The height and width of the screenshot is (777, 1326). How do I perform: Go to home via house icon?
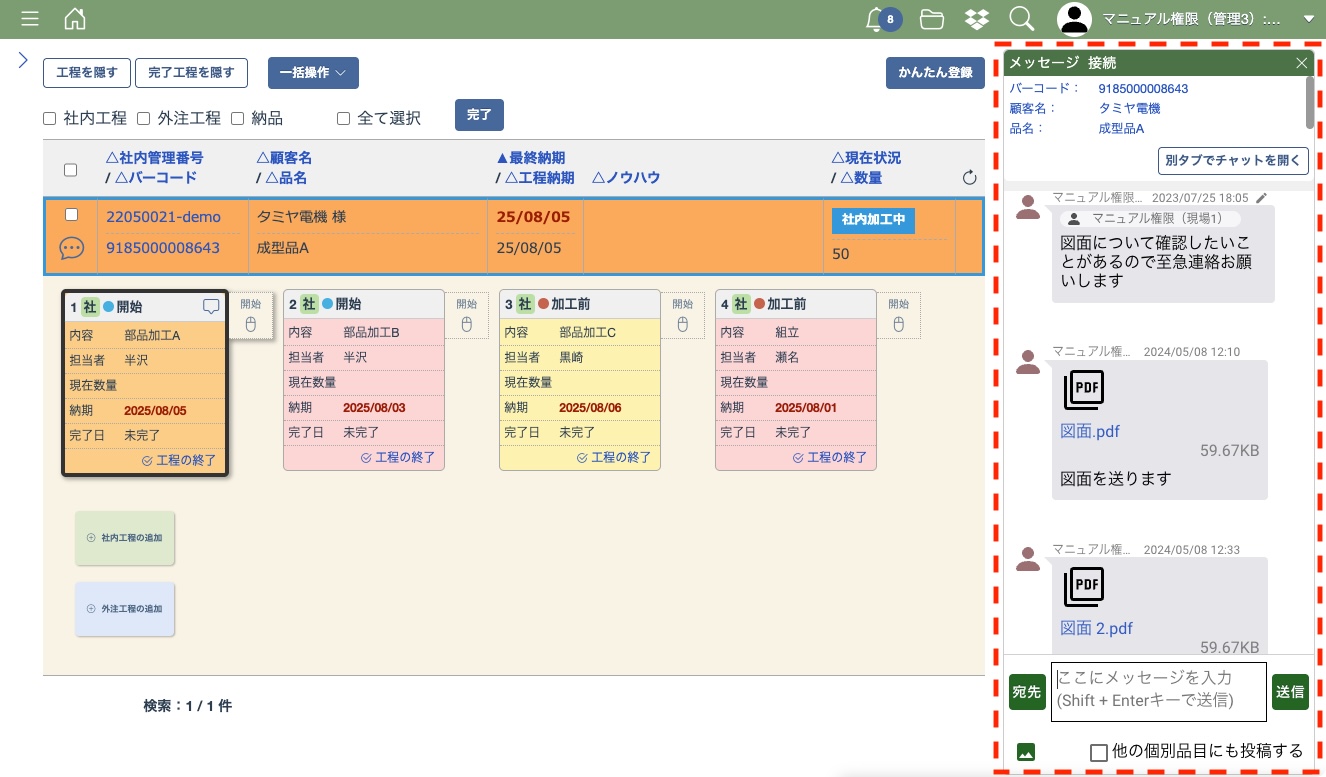pos(74,19)
